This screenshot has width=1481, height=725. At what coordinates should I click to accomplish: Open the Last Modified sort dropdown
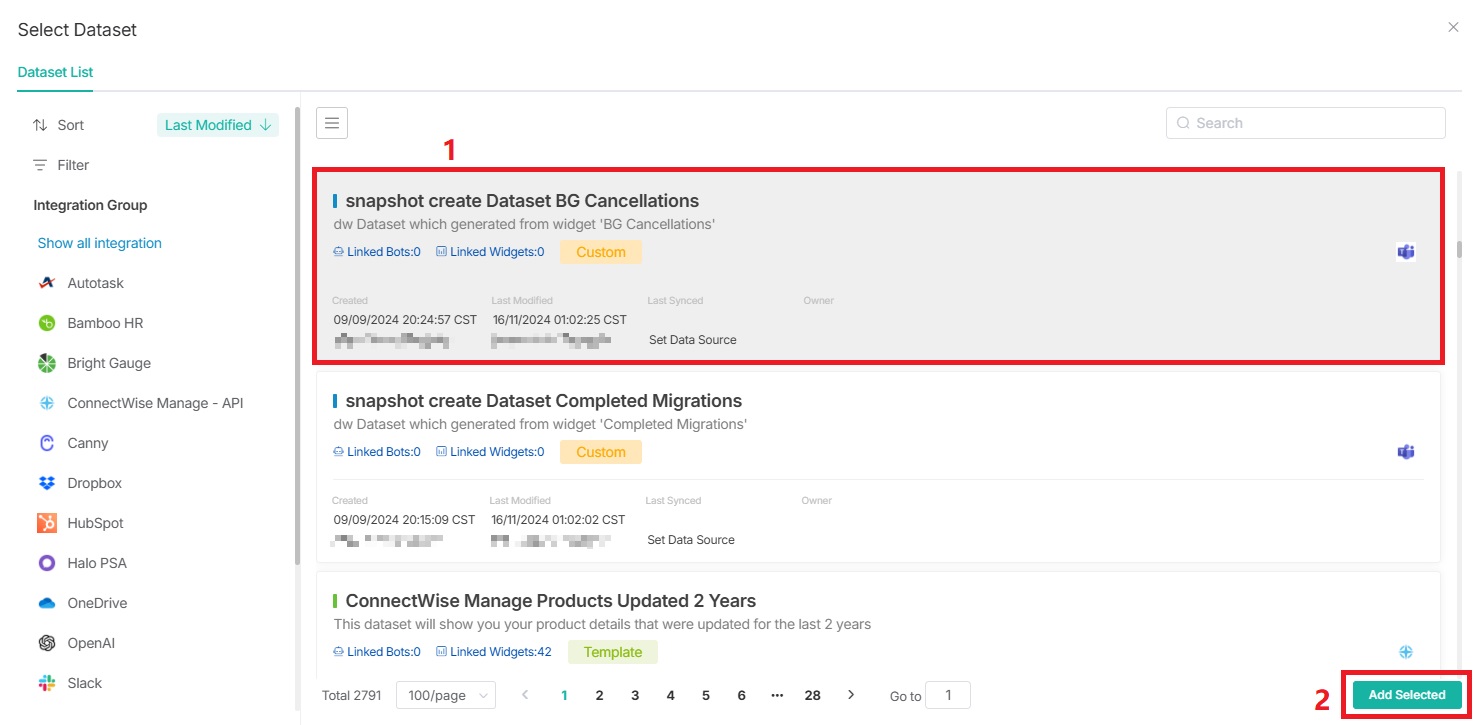tap(218, 125)
